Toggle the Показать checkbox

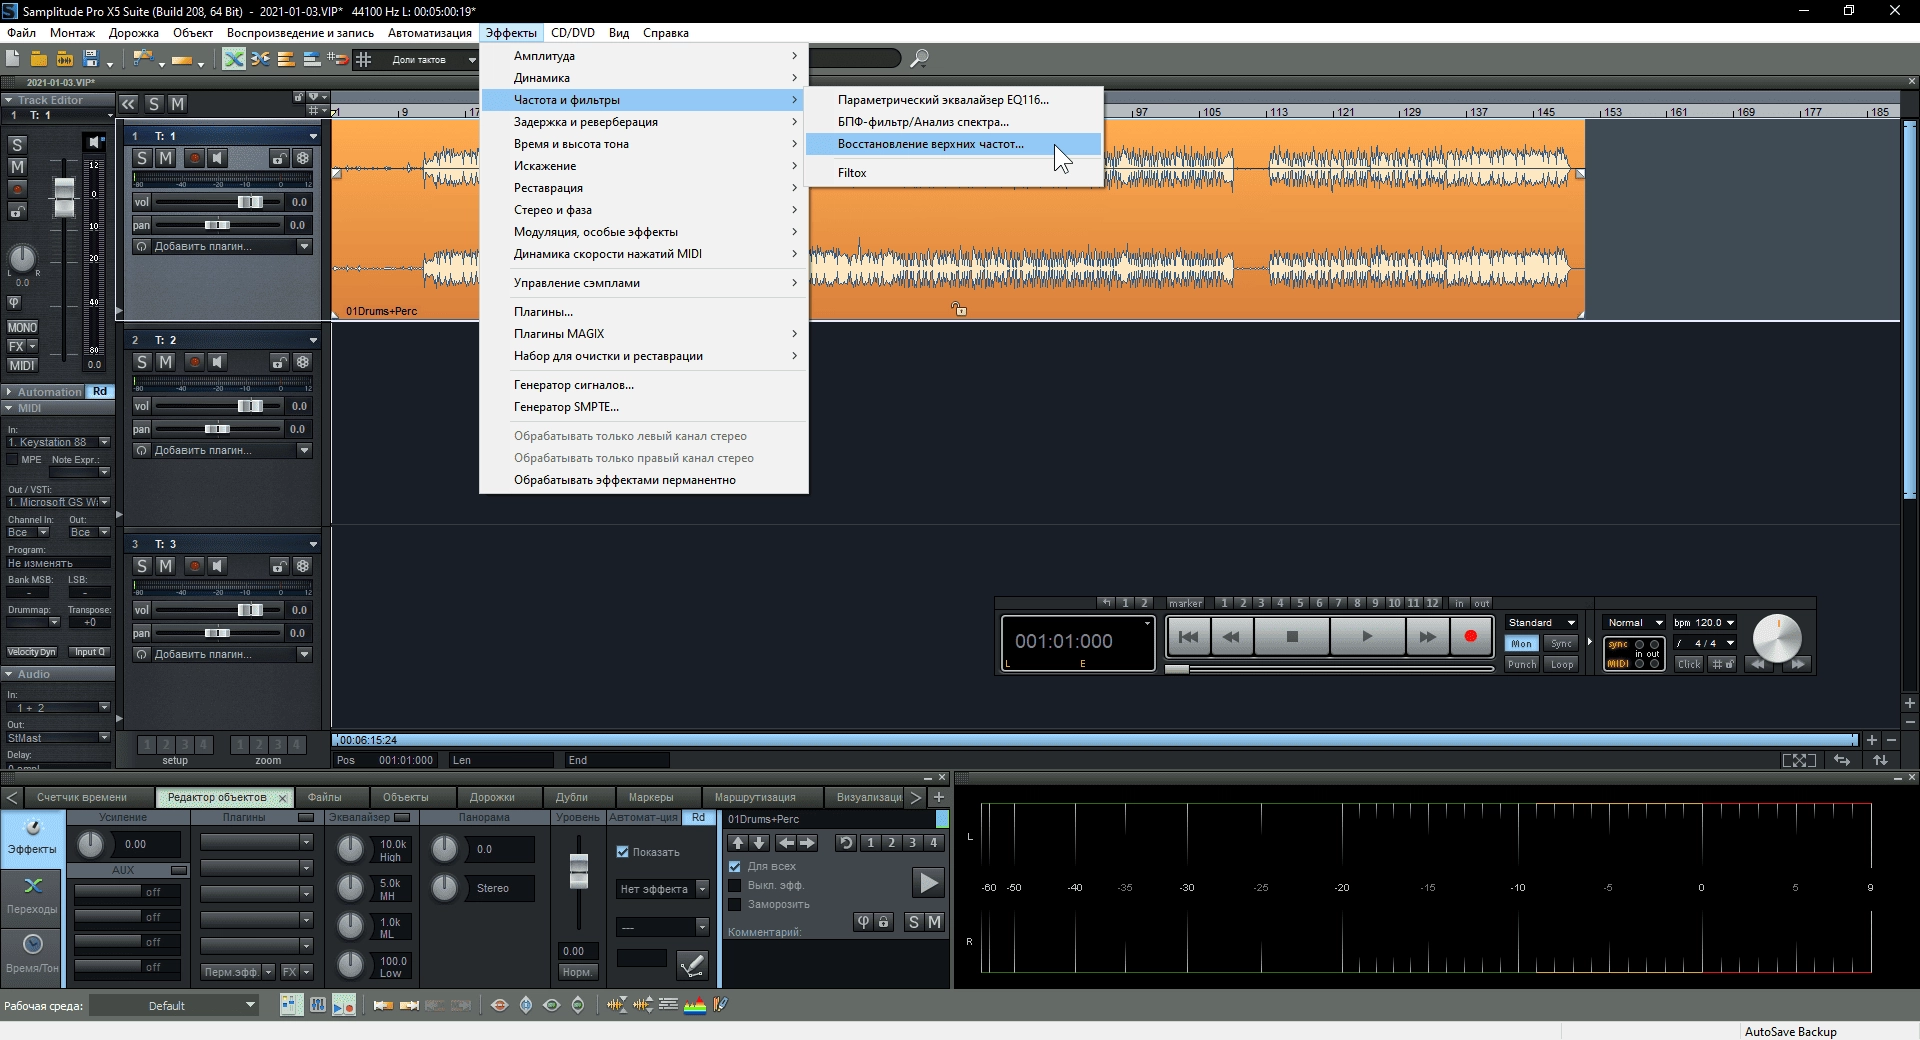(x=622, y=852)
